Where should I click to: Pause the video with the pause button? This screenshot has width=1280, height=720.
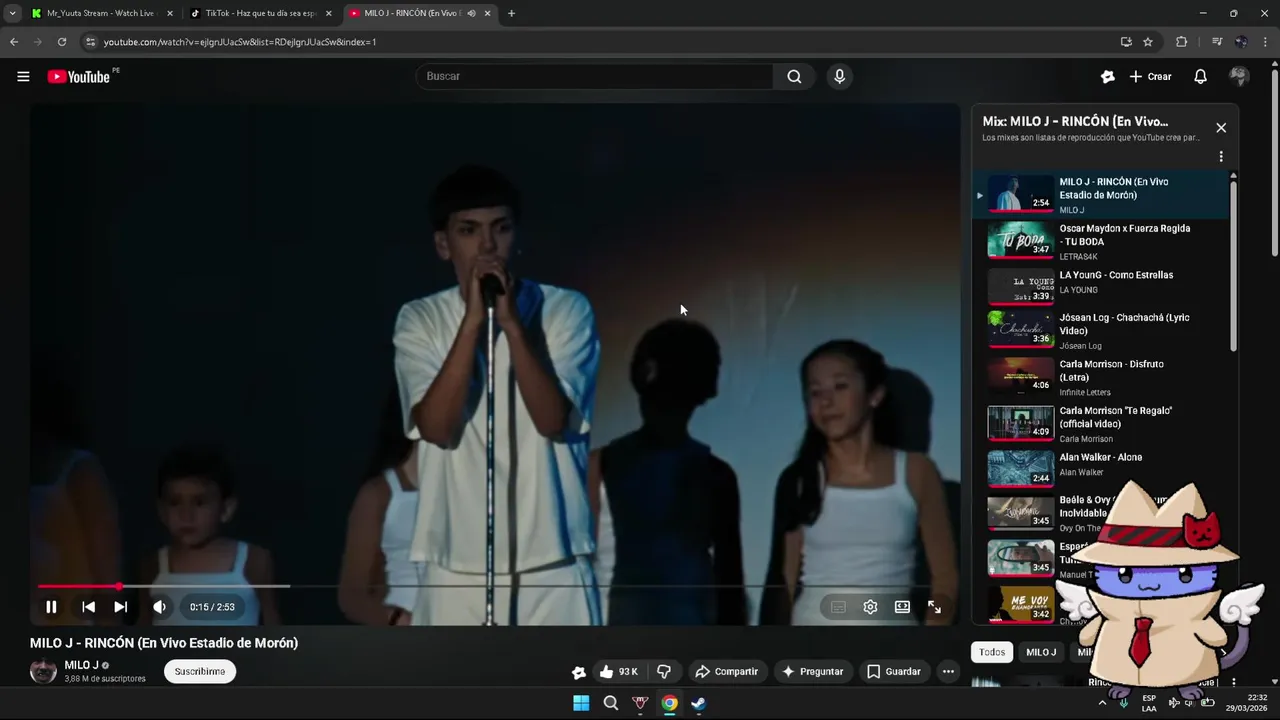click(x=51, y=607)
